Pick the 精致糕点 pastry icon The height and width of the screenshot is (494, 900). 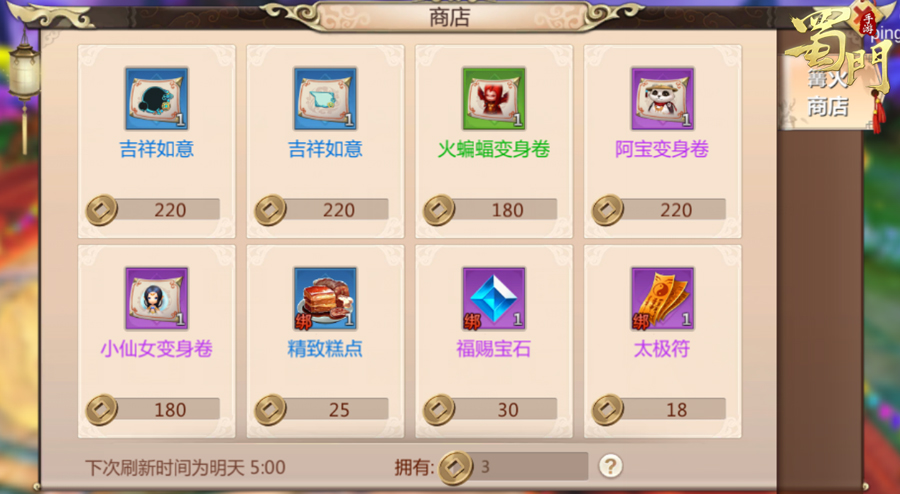tap(325, 298)
